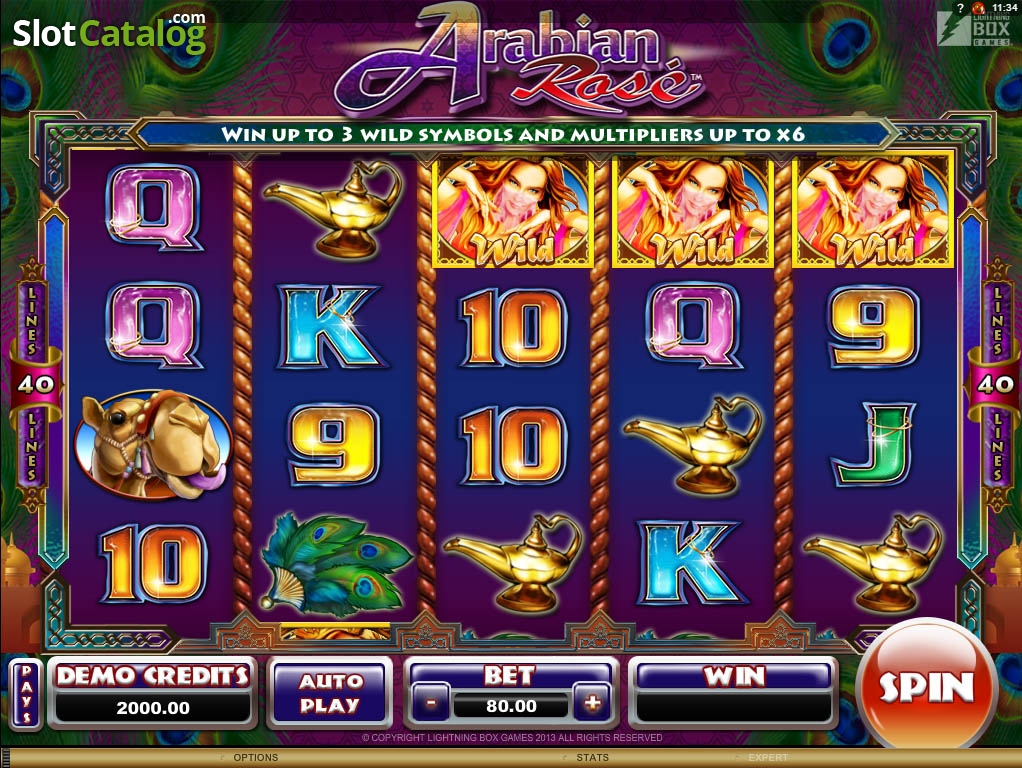The height and width of the screenshot is (768, 1022).
Task: Open the OPTIONS menu
Action: [x=256, y=758]
